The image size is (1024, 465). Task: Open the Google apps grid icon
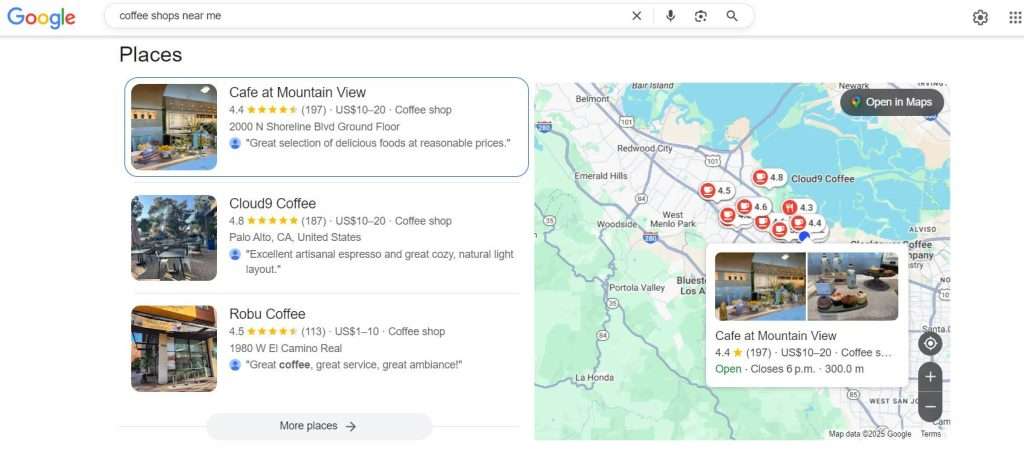point(1015,17)
